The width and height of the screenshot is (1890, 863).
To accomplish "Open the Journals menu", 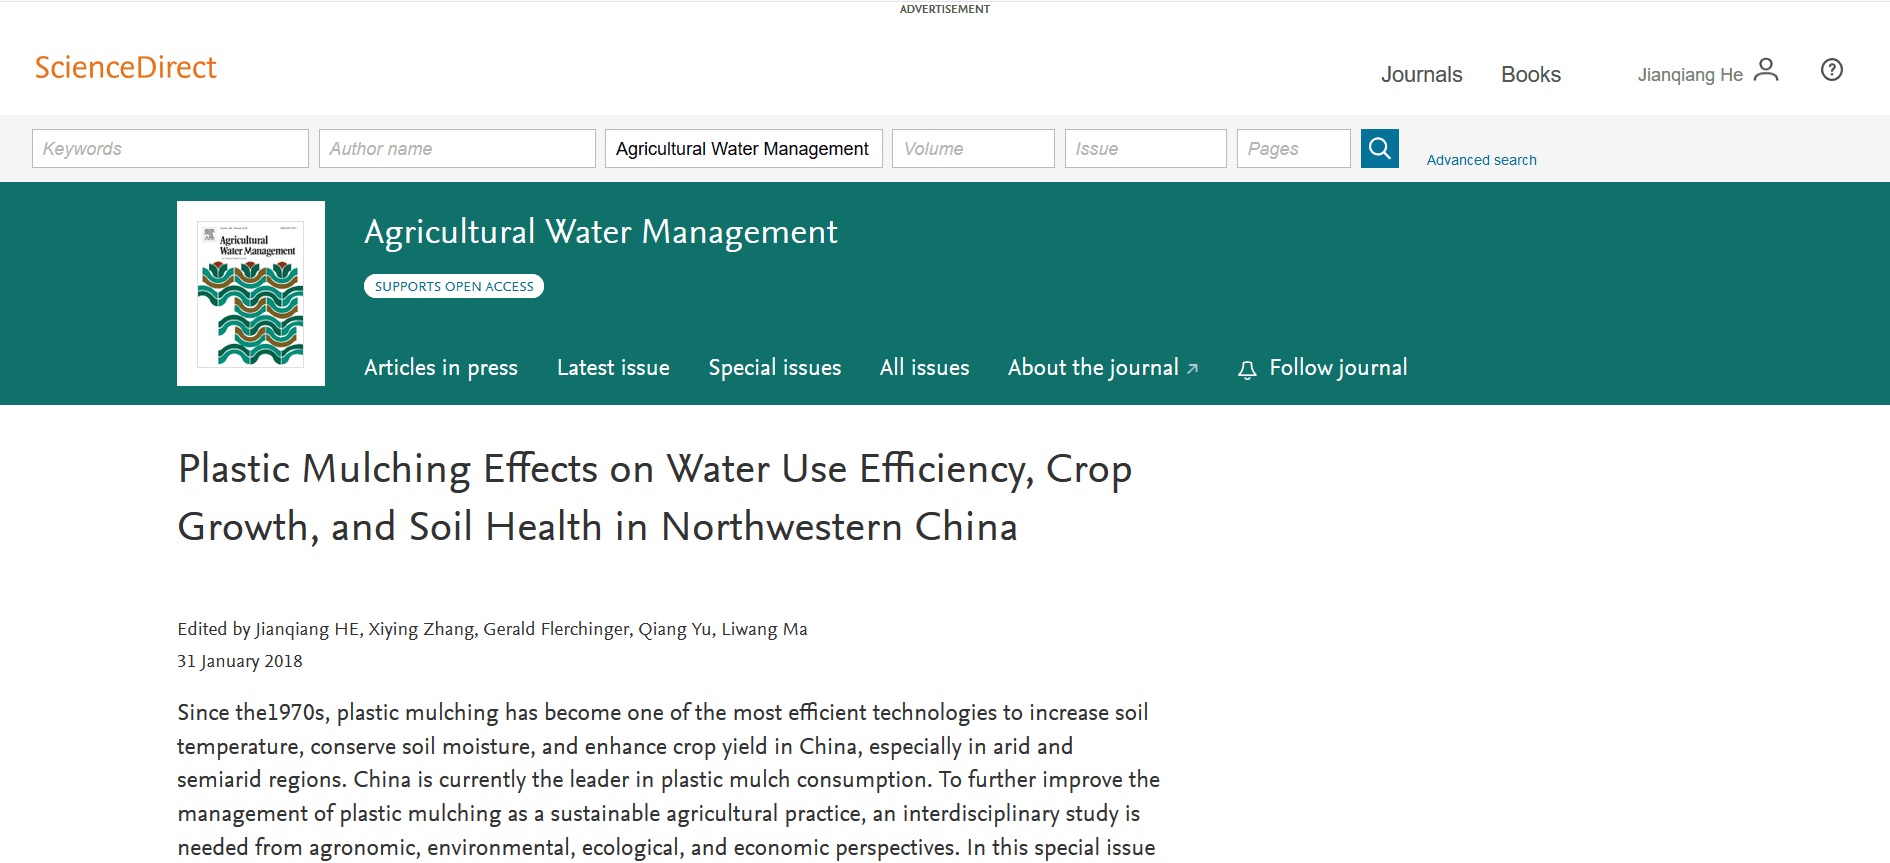I will pyautogui.click(x=1421, y=75).
